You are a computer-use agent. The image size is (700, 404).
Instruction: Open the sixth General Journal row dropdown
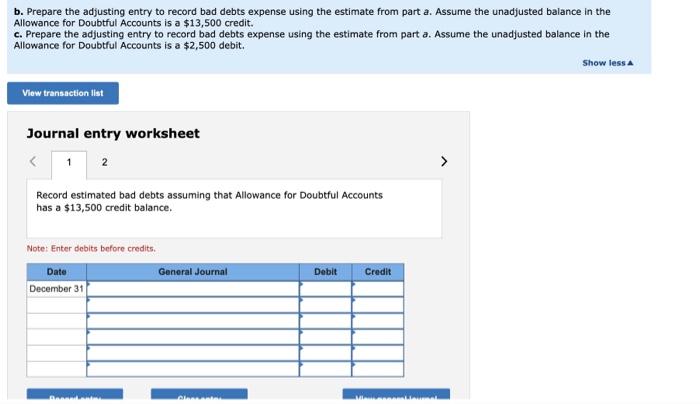pyautogui.click(x=193, y=369)
